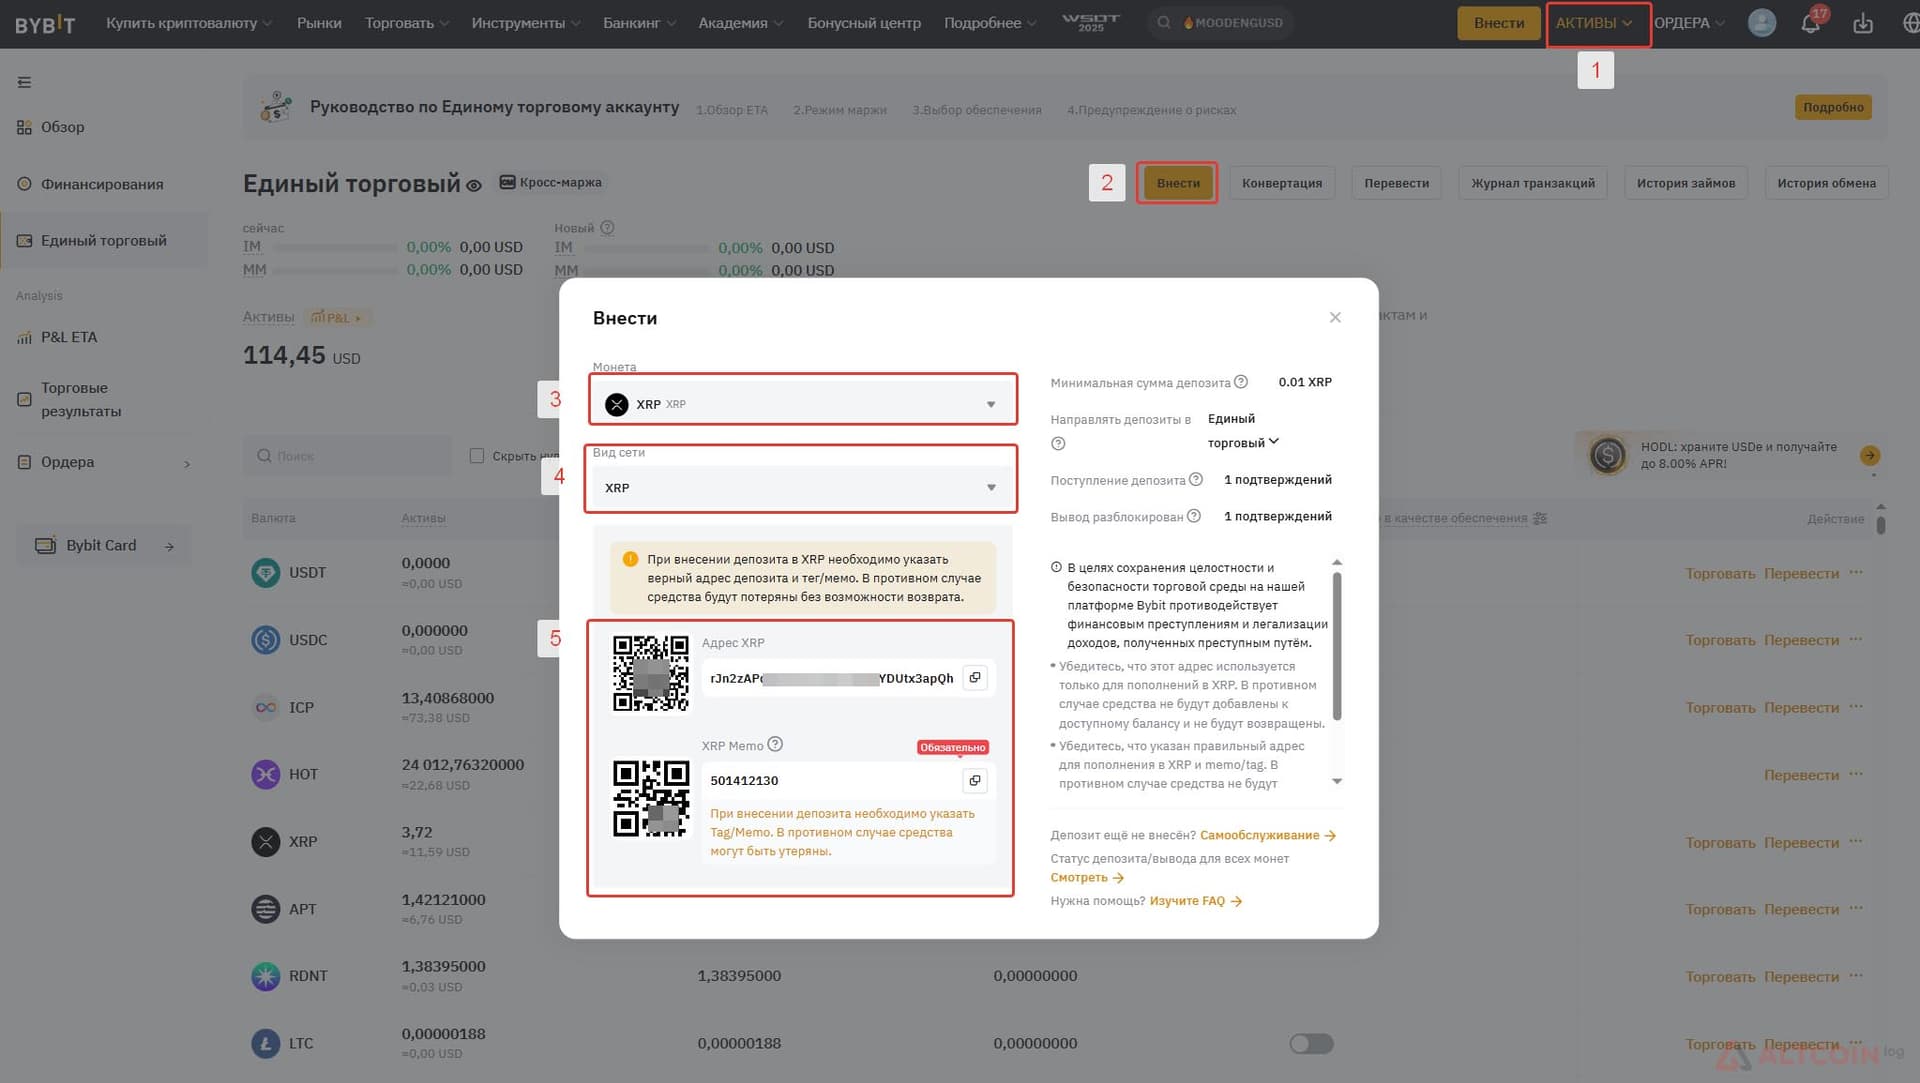Expand the АКТИВЫ header menu
1920x1083 pixels.
(1594, 23)
